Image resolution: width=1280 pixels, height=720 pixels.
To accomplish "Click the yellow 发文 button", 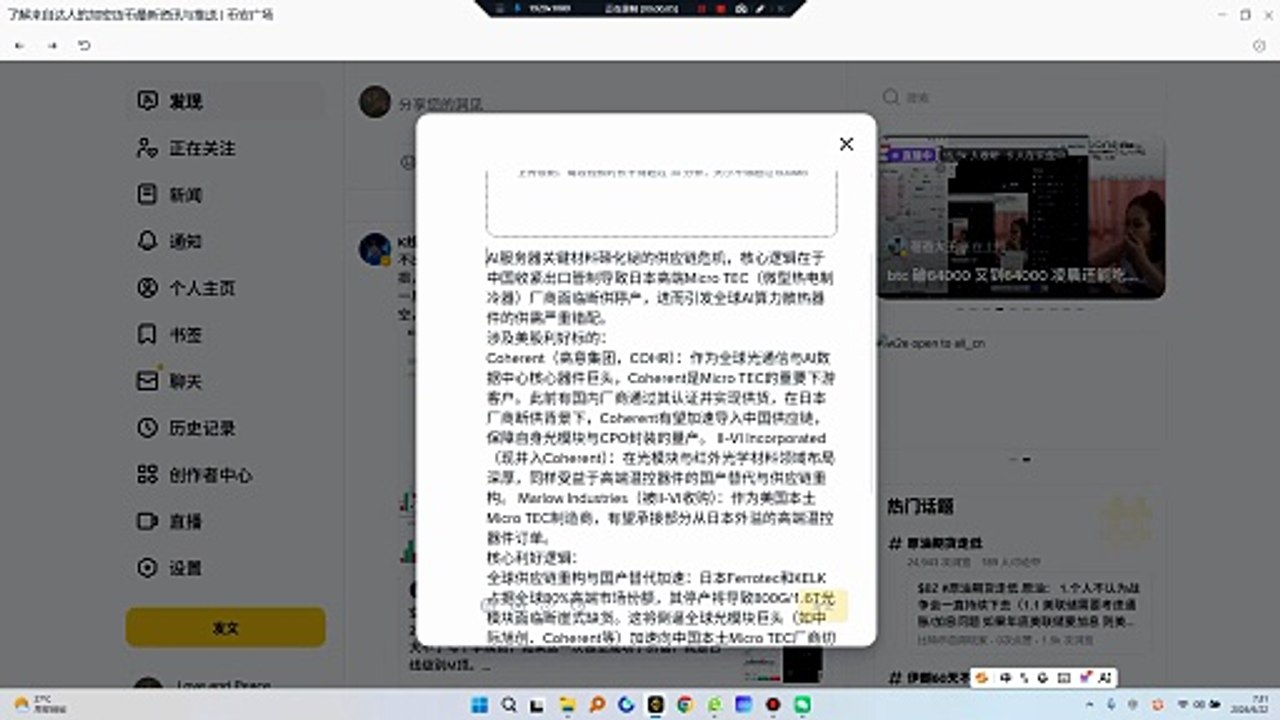I will click(x=226, y=627).
